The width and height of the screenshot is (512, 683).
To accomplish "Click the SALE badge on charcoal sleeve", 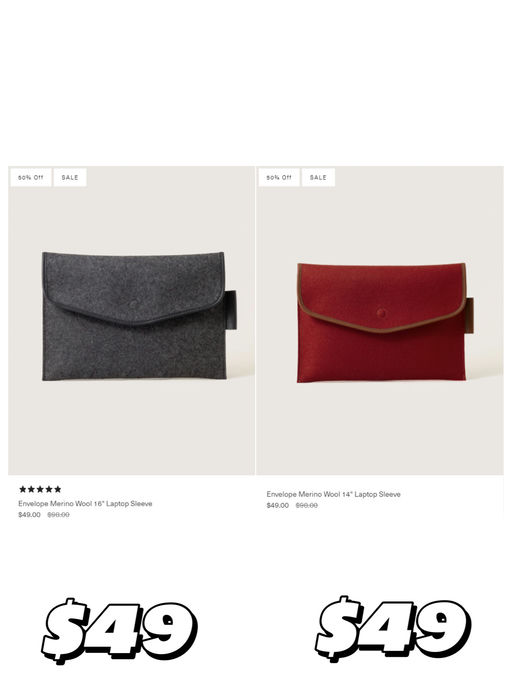I will (x=70, y=177).
